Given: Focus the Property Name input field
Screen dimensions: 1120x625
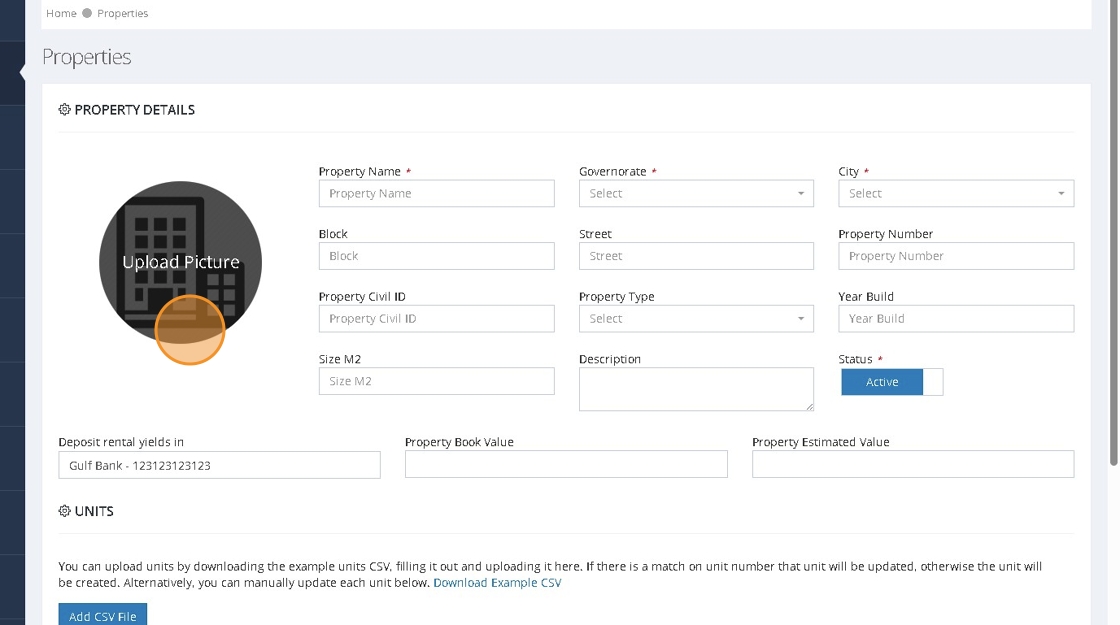Looking at the screenshot, I should 436,194.
